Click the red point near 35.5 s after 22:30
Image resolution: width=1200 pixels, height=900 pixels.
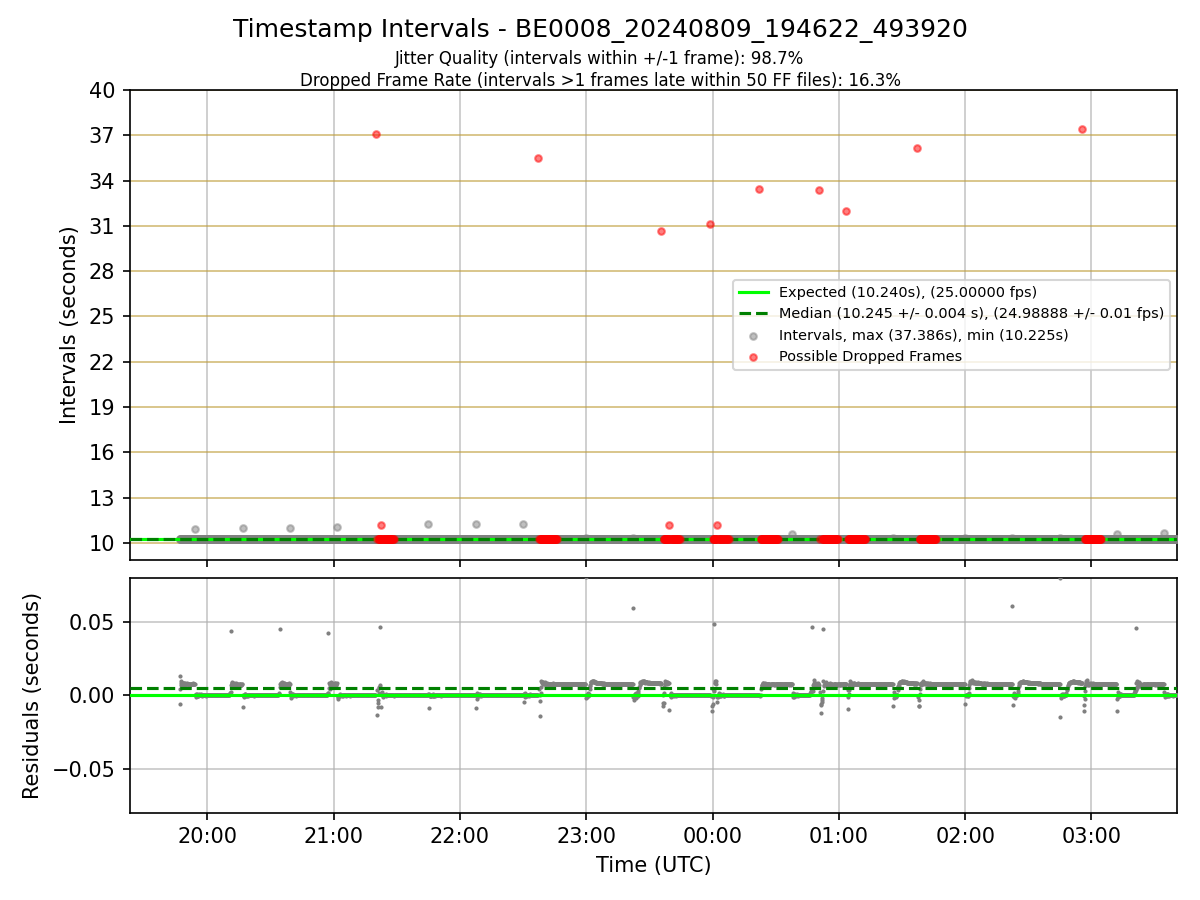pyautogui.click(x=538, y=158)
